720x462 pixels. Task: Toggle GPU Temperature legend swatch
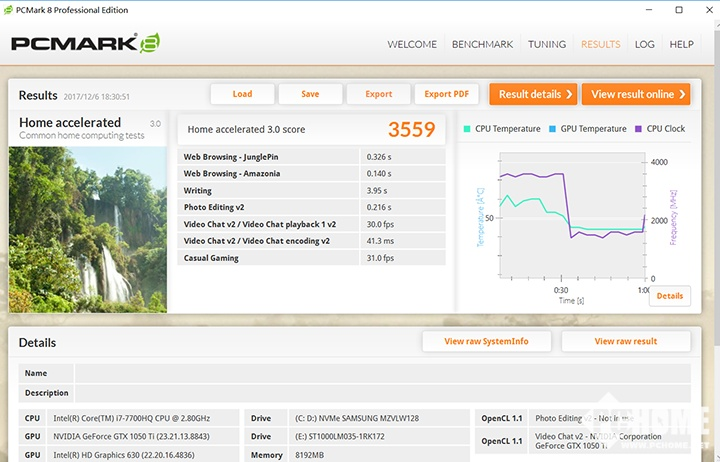point(552,129)
